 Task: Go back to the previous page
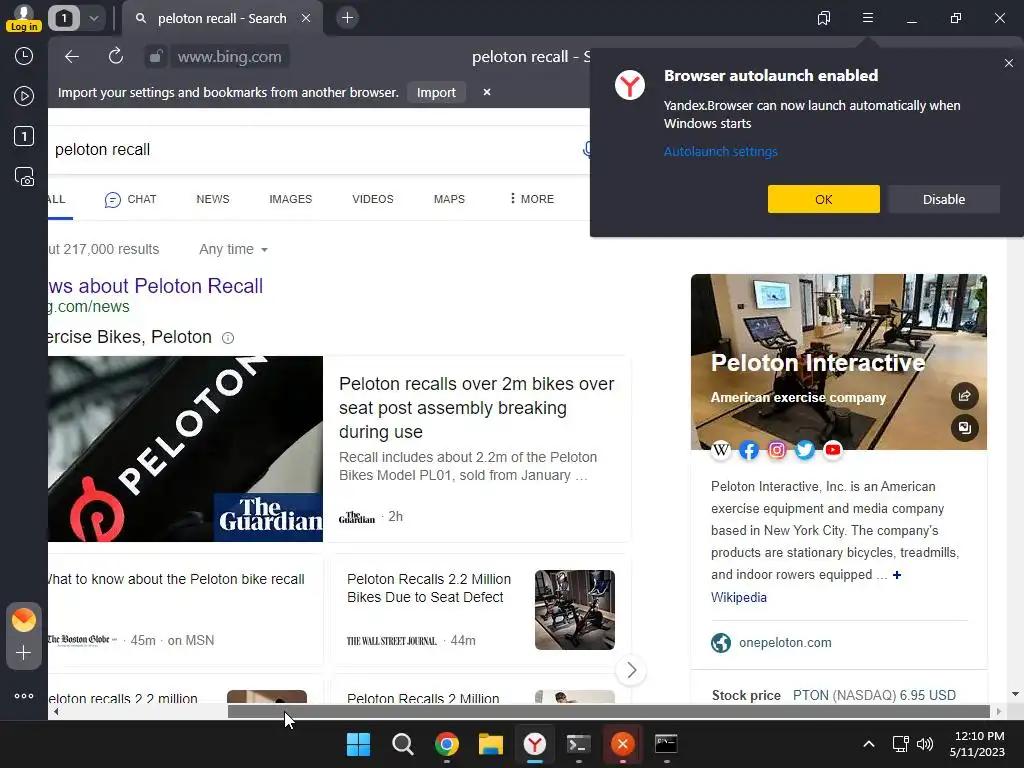pyautogui.click(x=72, y=57)
